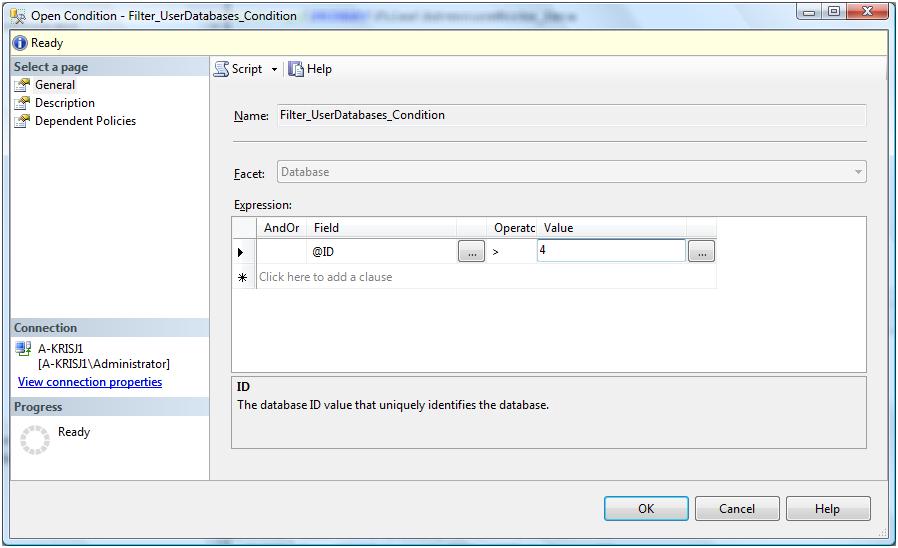Click the empty AndOr cell of the @ID row

281,251
